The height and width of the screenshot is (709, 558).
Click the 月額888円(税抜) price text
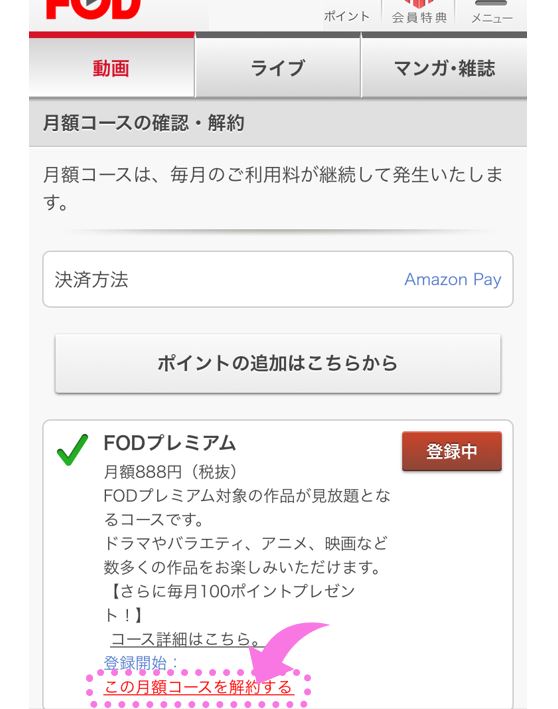click(x=170, y=472)
